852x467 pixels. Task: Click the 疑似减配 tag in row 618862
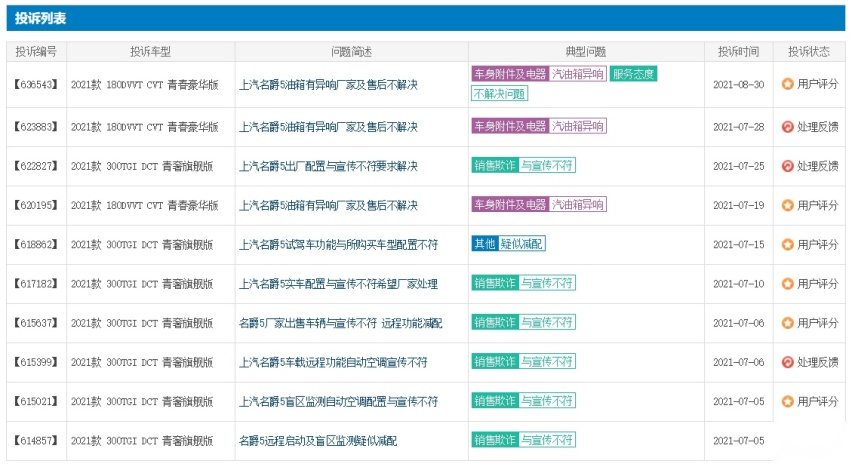tap(522, 244)
